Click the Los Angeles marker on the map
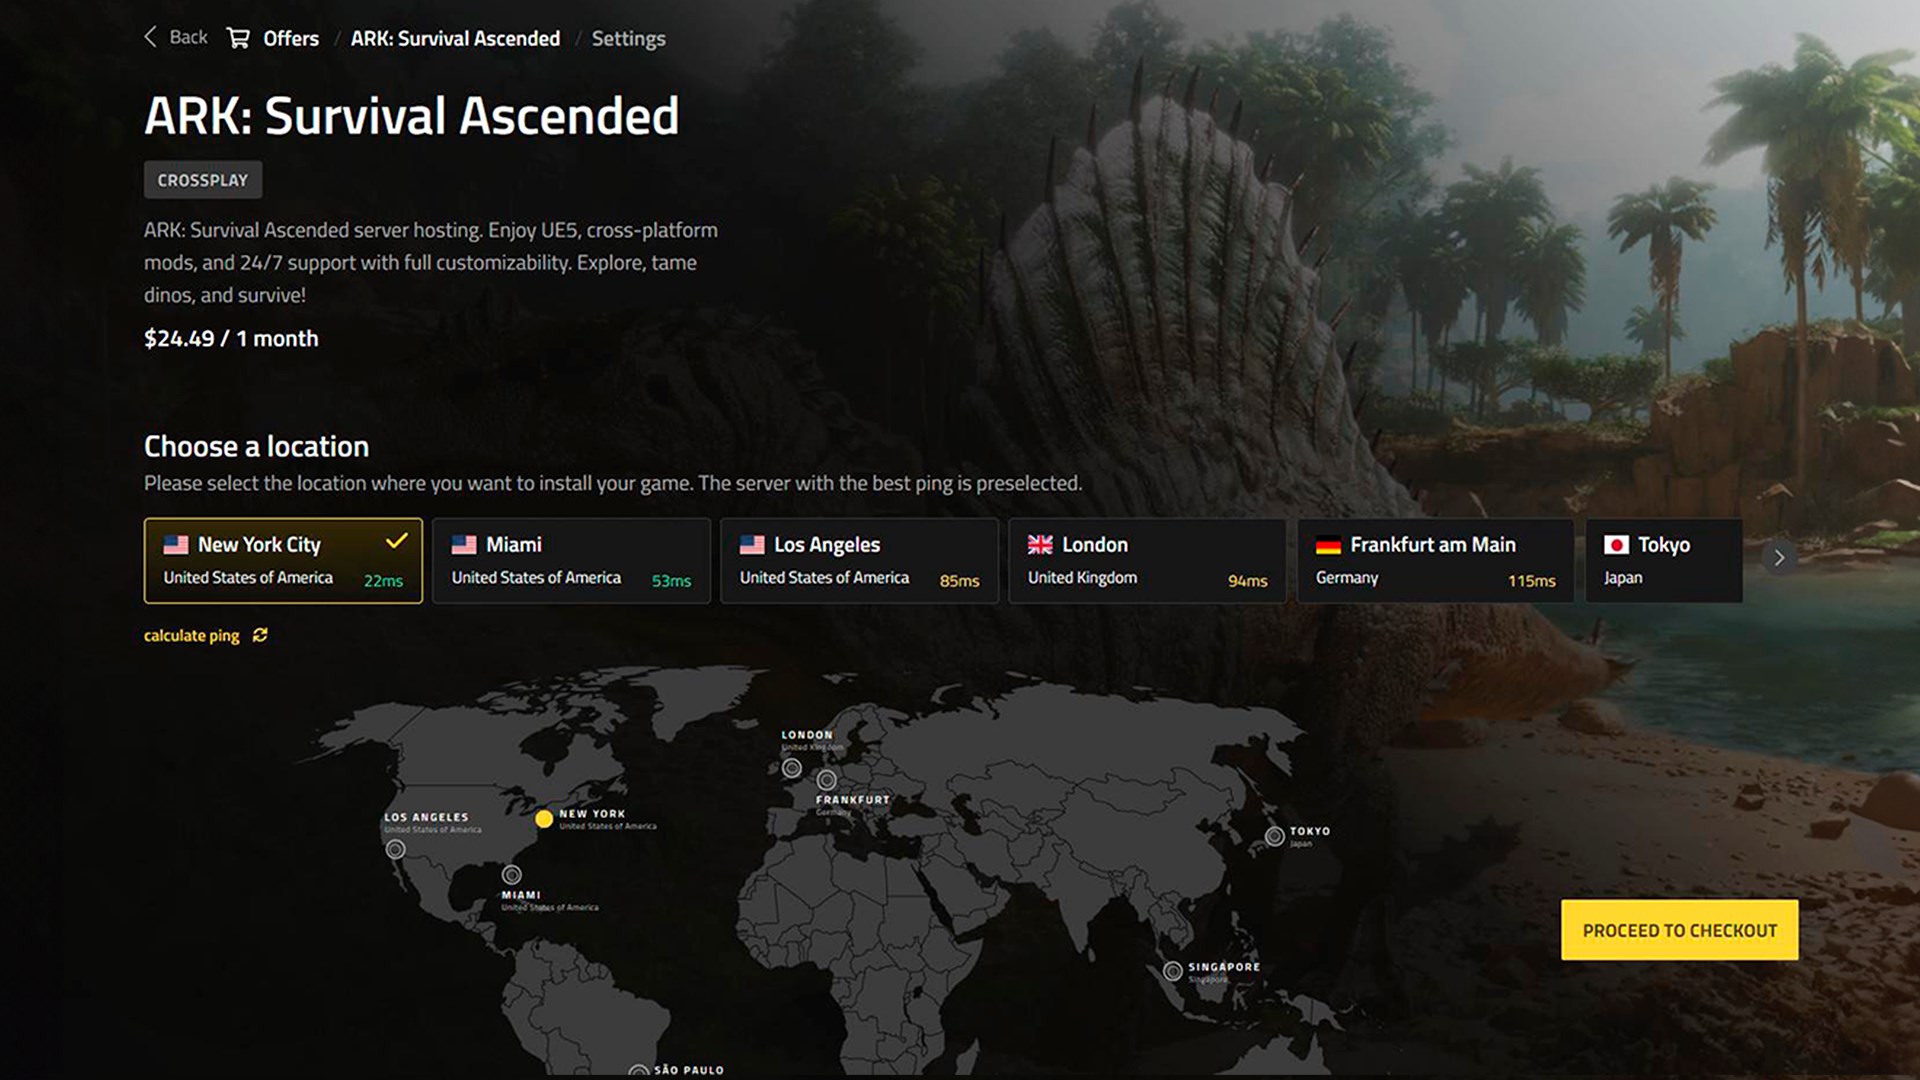Image resolution: width=1920 pixels, height=1080 pixels. 394,849
